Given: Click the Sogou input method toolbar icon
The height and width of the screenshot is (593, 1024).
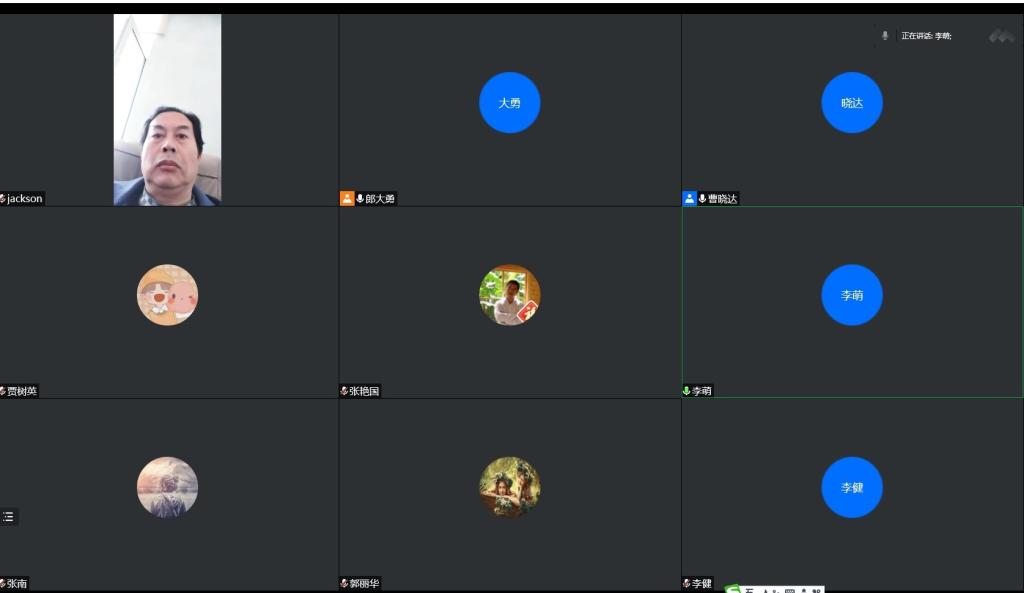Looking at the screenshot, I should pos(733,590).
